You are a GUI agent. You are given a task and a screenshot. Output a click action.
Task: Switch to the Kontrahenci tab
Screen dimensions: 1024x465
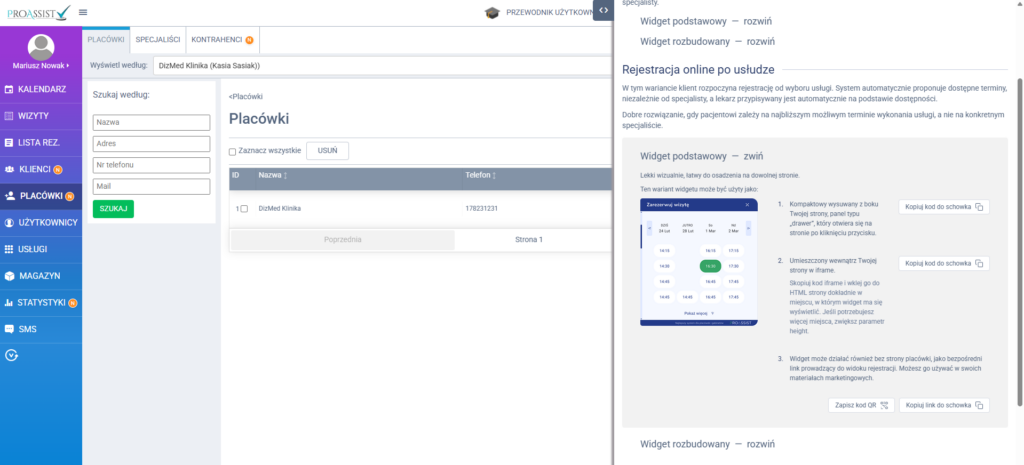tap(216, 39)
